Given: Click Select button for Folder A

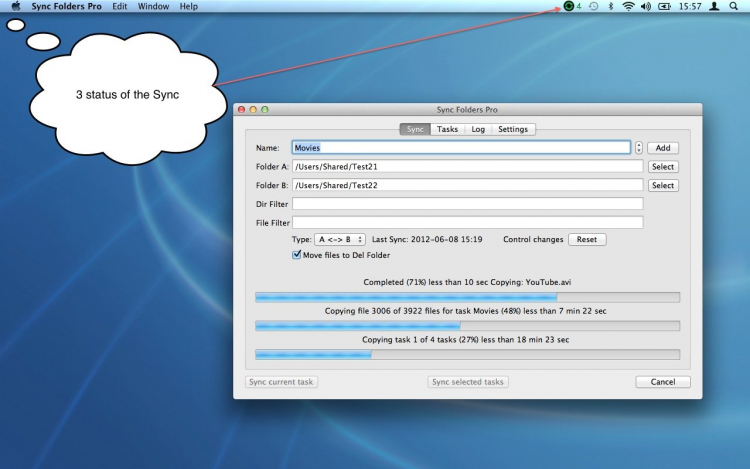Looking at the screenshot, I should click(x=663, y=167).
